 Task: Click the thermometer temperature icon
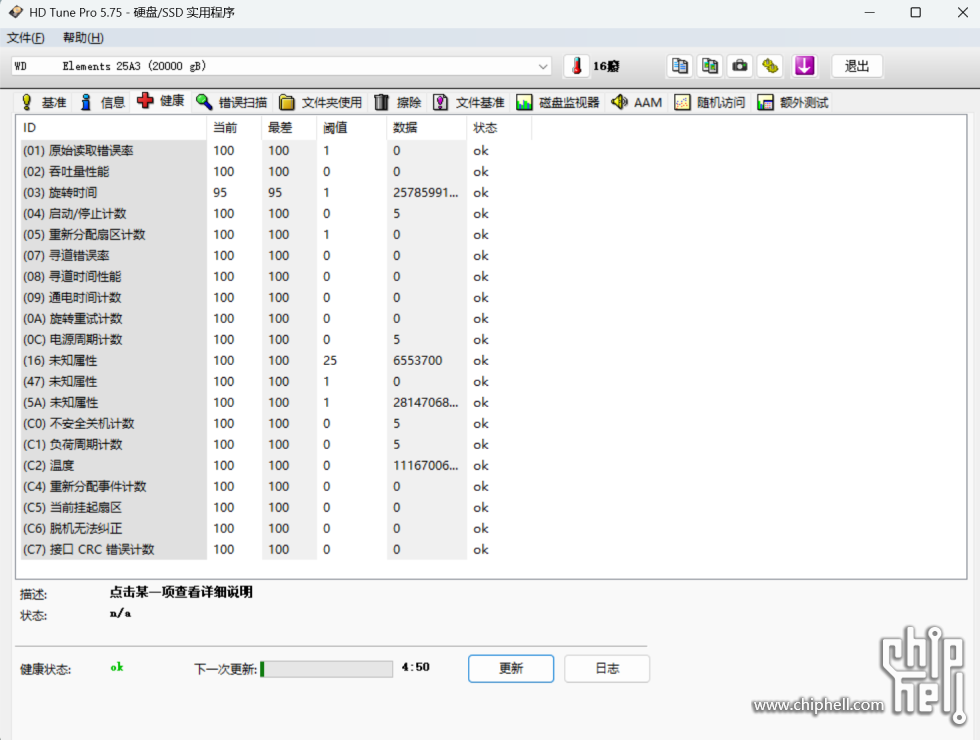(577, 66)
